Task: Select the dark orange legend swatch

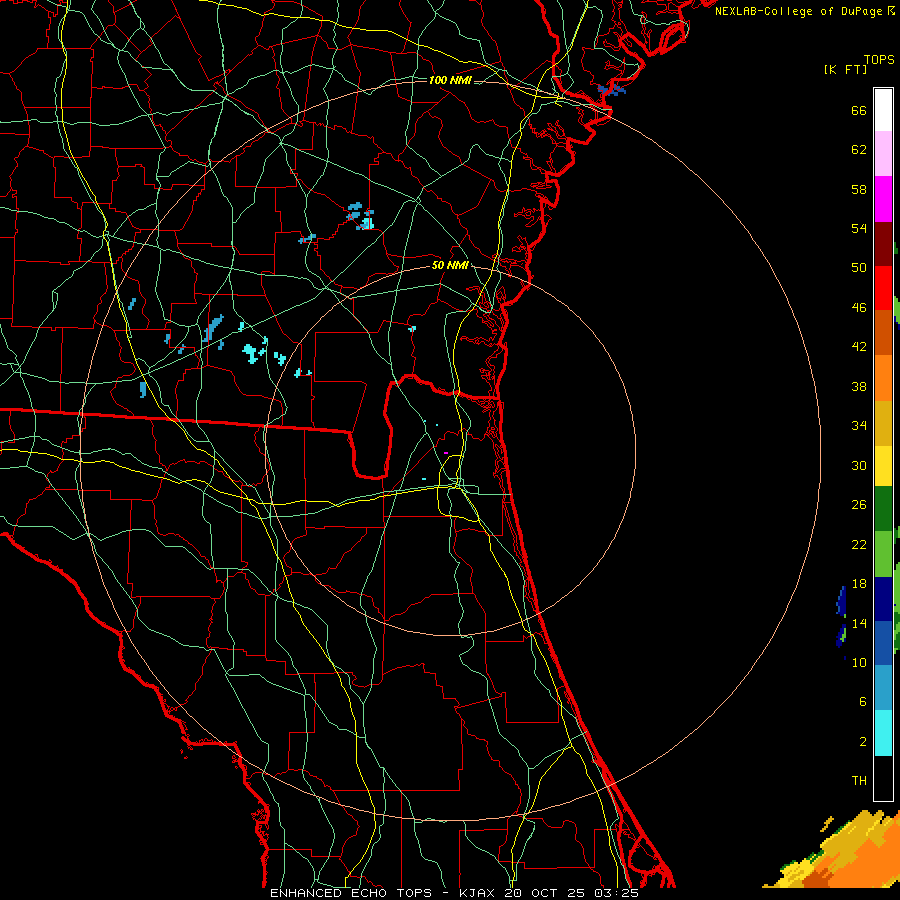Action: click(x=883, y=333)
